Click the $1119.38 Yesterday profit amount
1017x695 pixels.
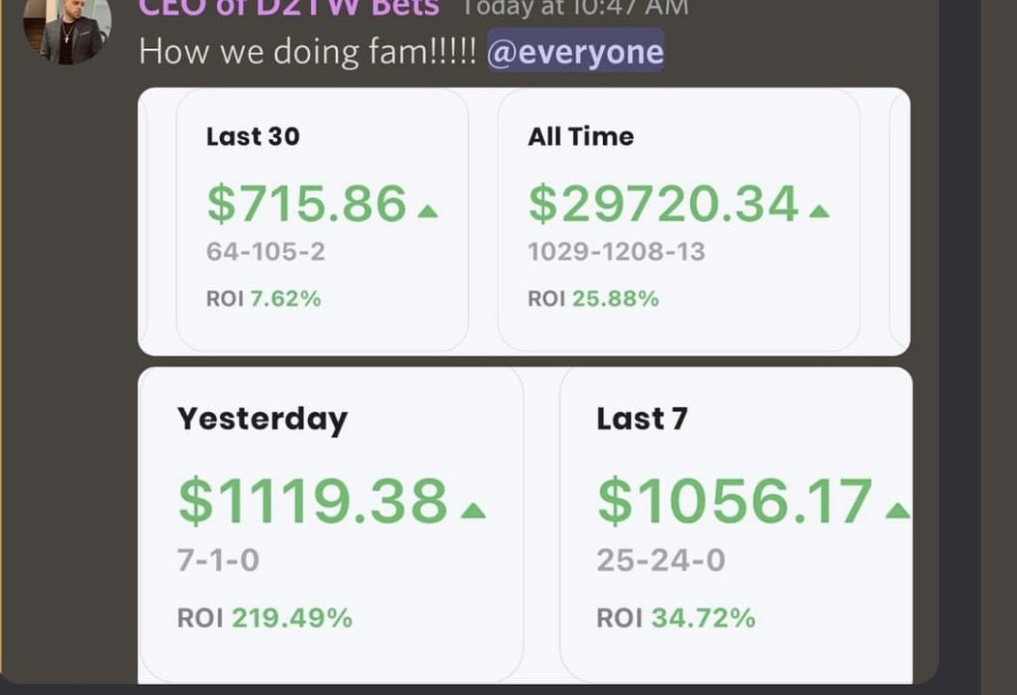coord(312,501)
